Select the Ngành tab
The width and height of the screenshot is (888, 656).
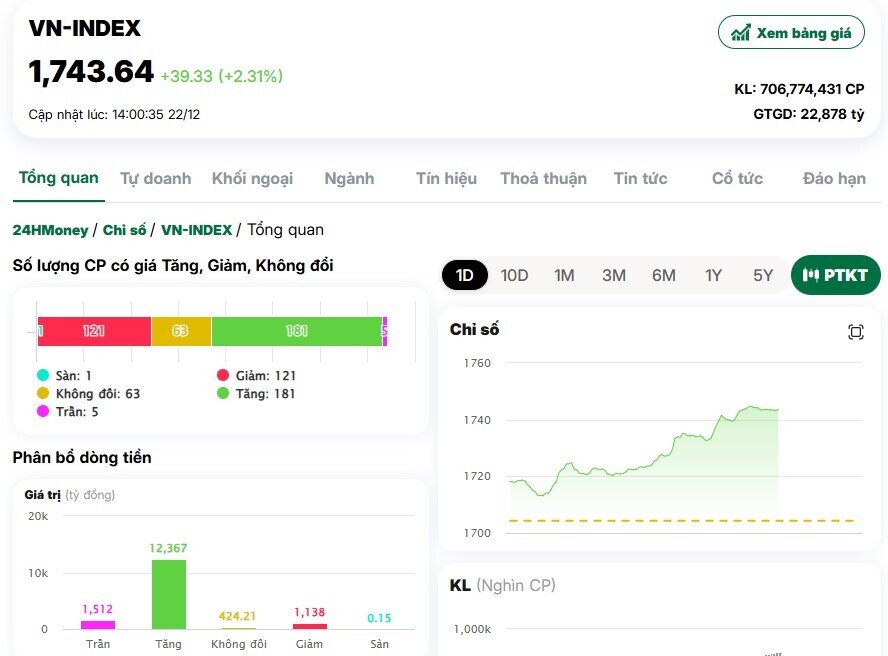tap(348, 177)
